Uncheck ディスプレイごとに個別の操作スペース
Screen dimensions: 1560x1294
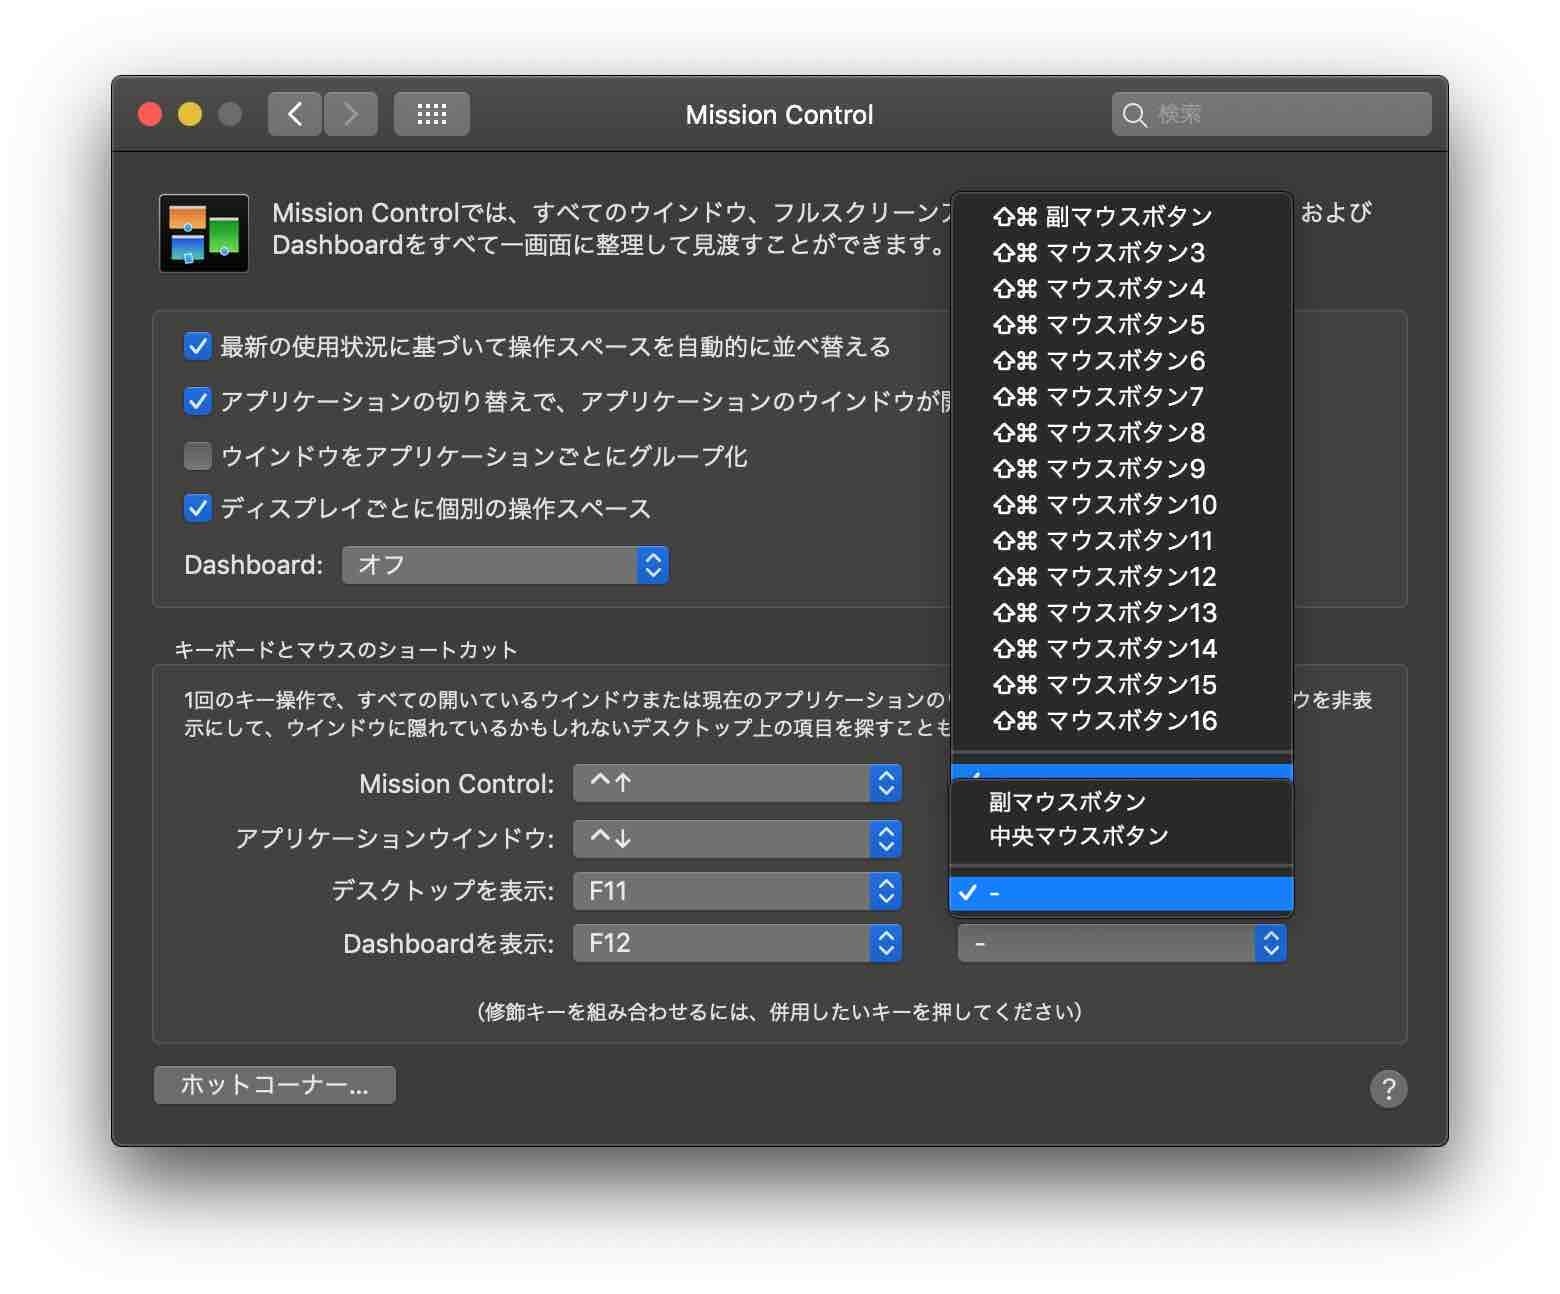tap(198, 508)
